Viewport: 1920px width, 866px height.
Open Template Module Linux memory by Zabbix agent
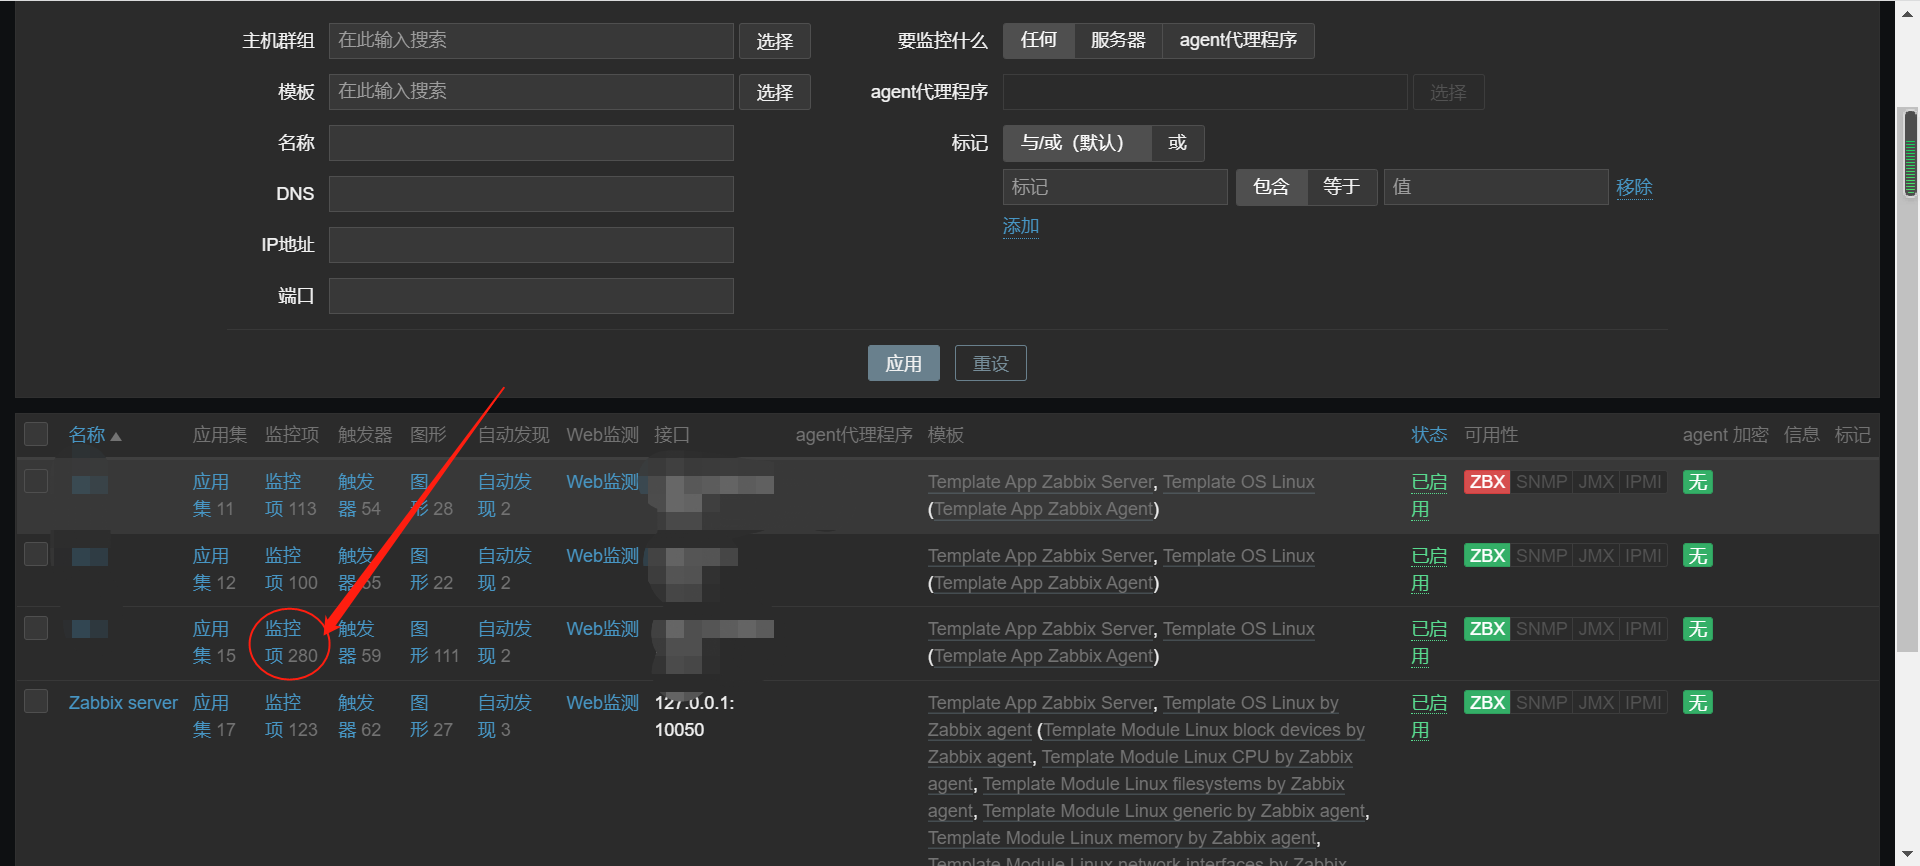pos(1122,838)
